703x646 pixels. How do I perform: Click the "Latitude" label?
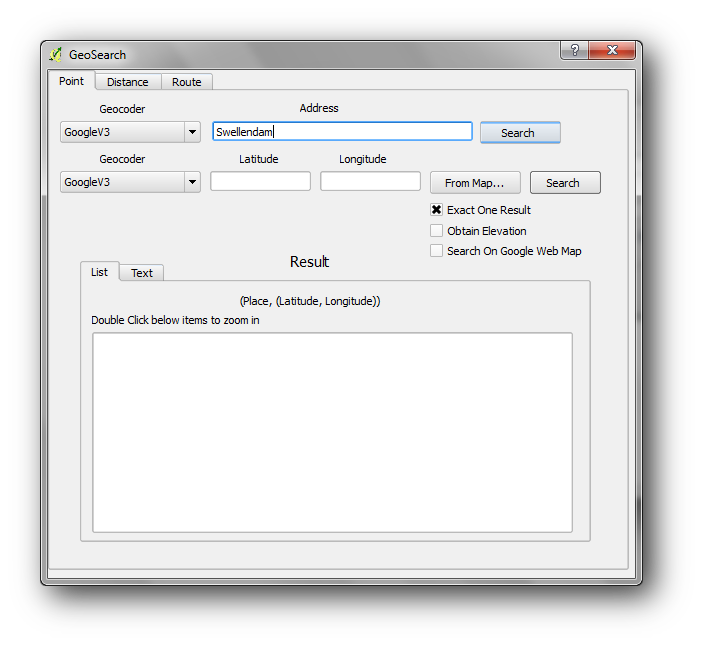click(259, 159)
